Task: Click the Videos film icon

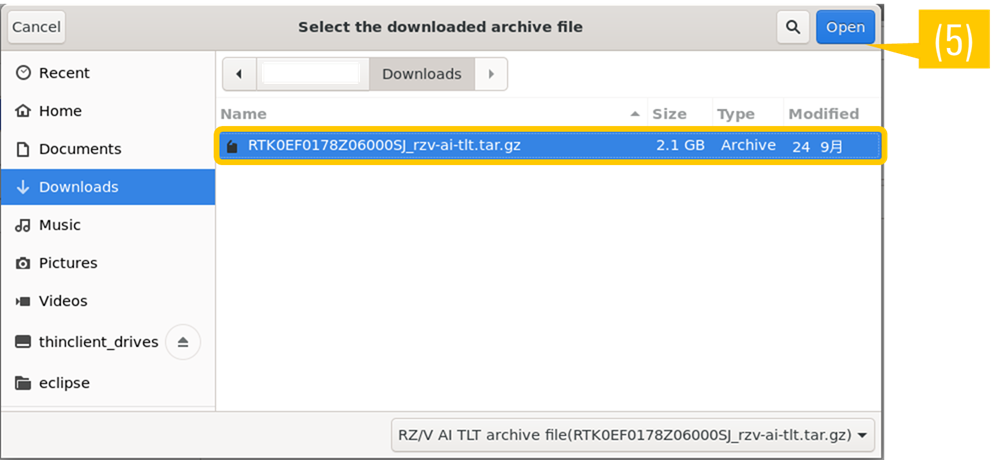Action: click(23, 301)
